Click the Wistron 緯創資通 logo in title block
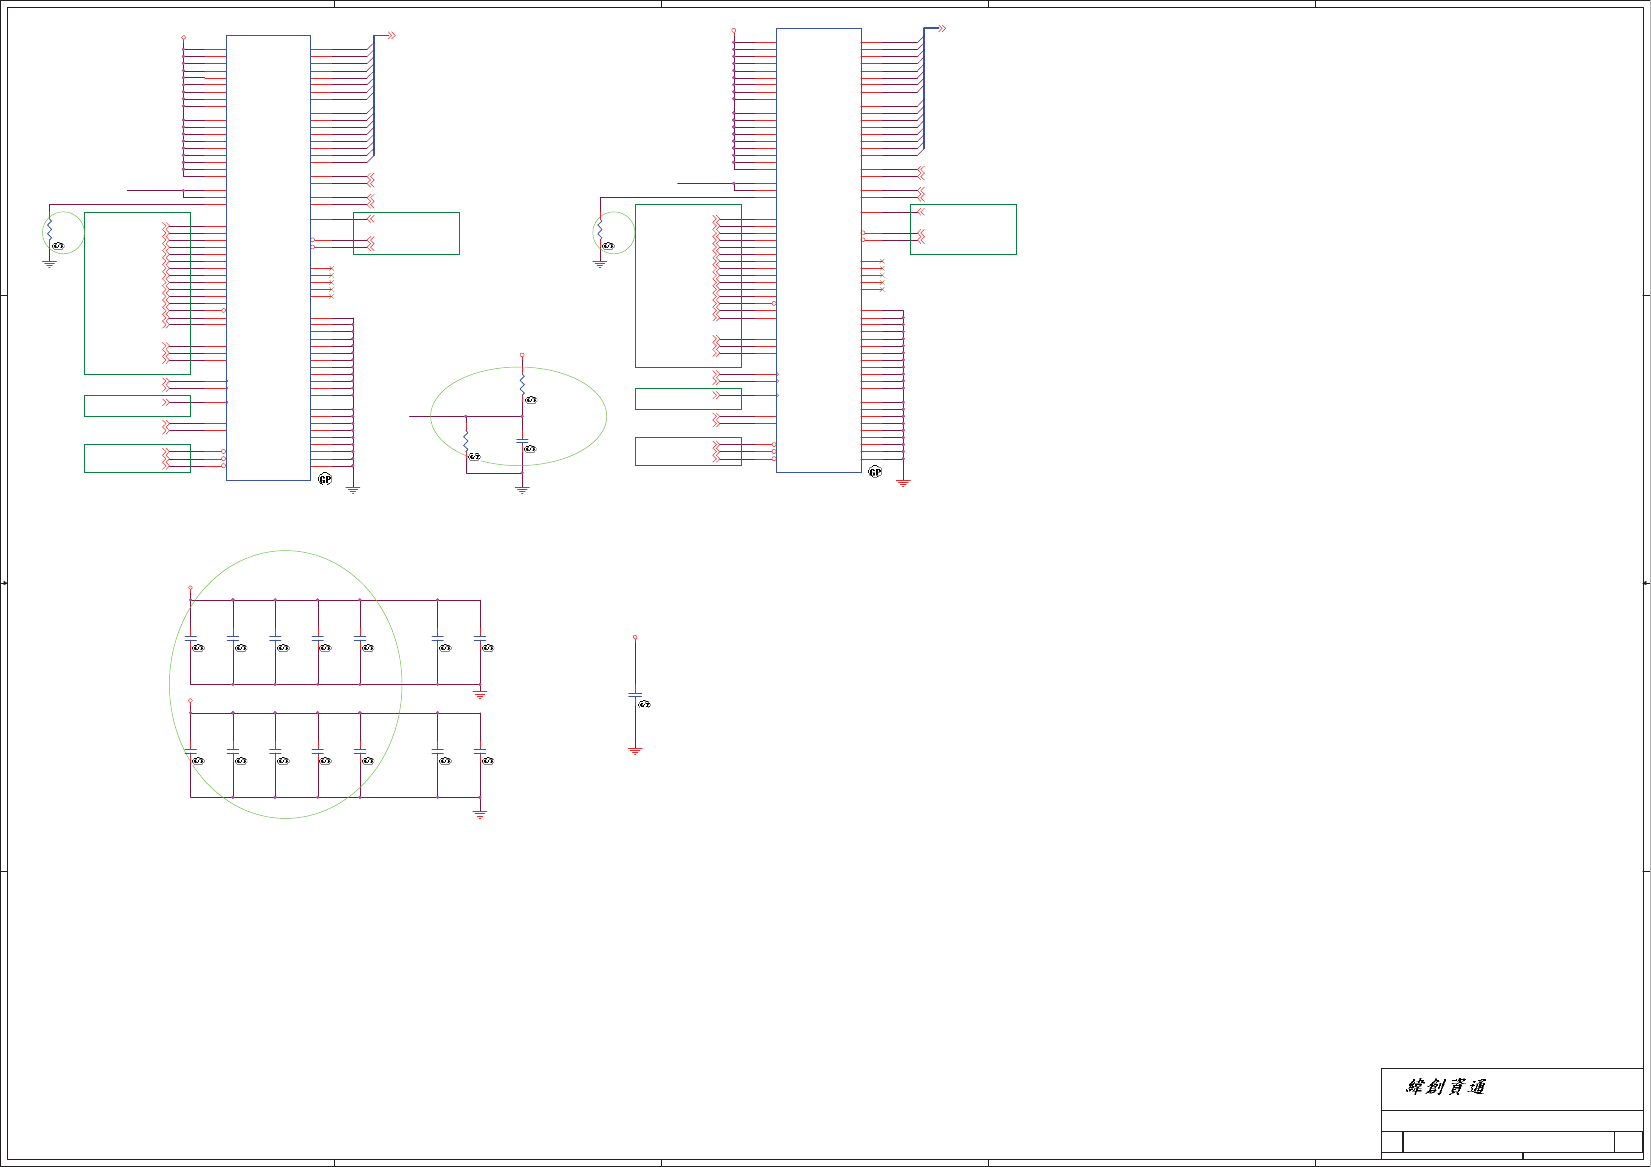 click(x=1446, y=1087)
